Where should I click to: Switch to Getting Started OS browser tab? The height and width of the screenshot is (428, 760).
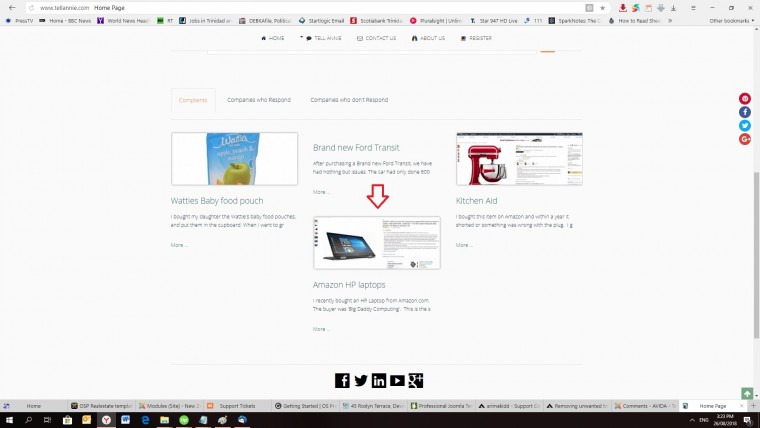(305, 406)
